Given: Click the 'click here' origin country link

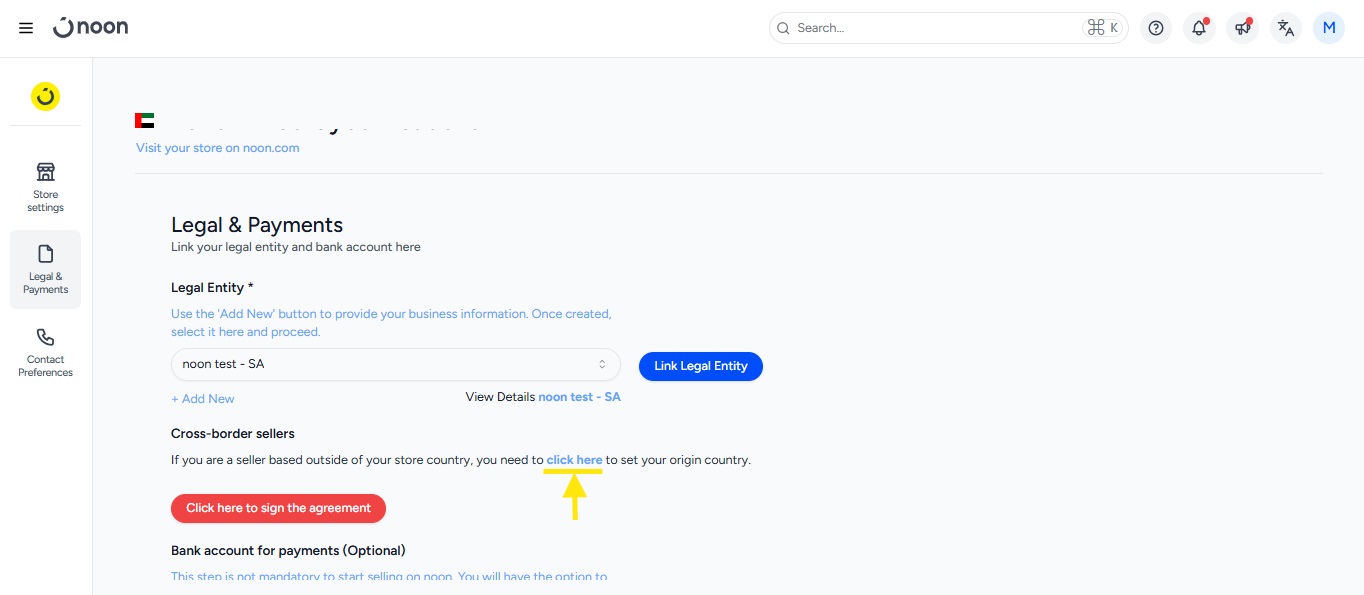Looking at the screenshot, I should click(x=574, y=460).
